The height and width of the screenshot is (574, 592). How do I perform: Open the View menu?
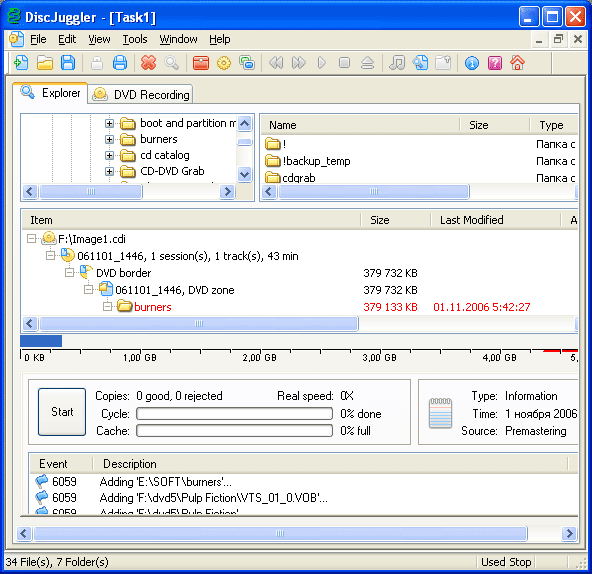(99, 39)
